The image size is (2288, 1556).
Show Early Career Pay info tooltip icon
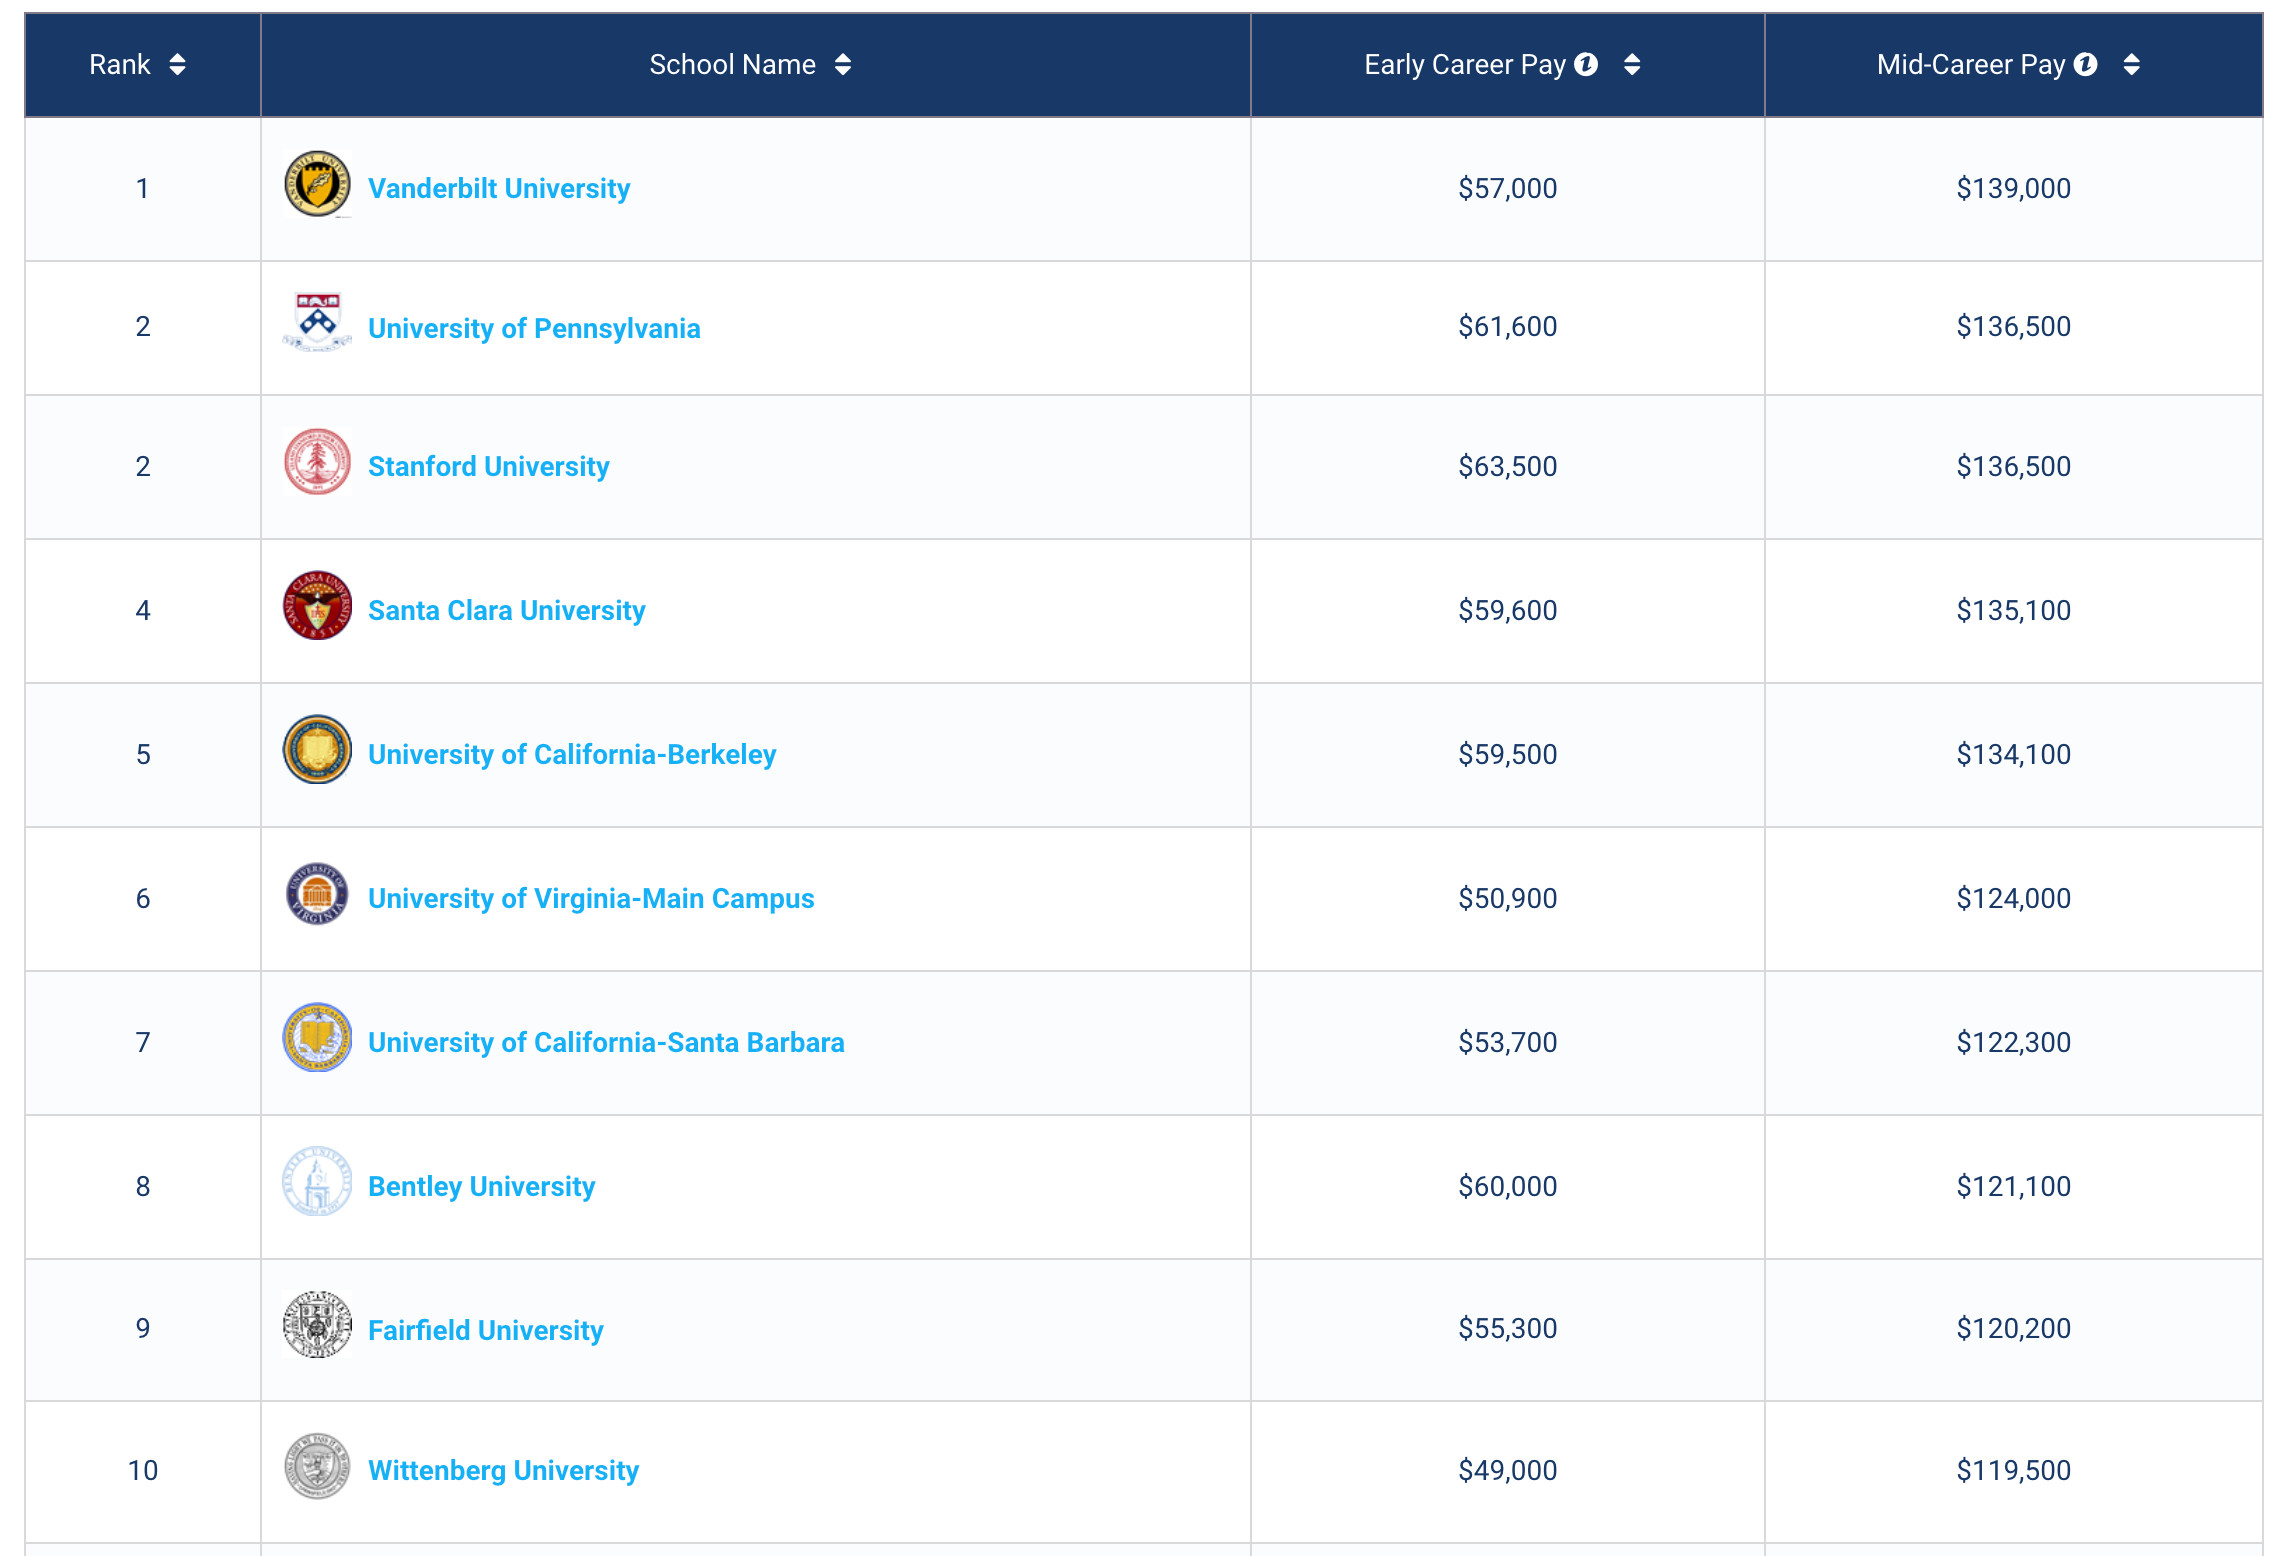pyautogui.click(x=1586, y=64)
